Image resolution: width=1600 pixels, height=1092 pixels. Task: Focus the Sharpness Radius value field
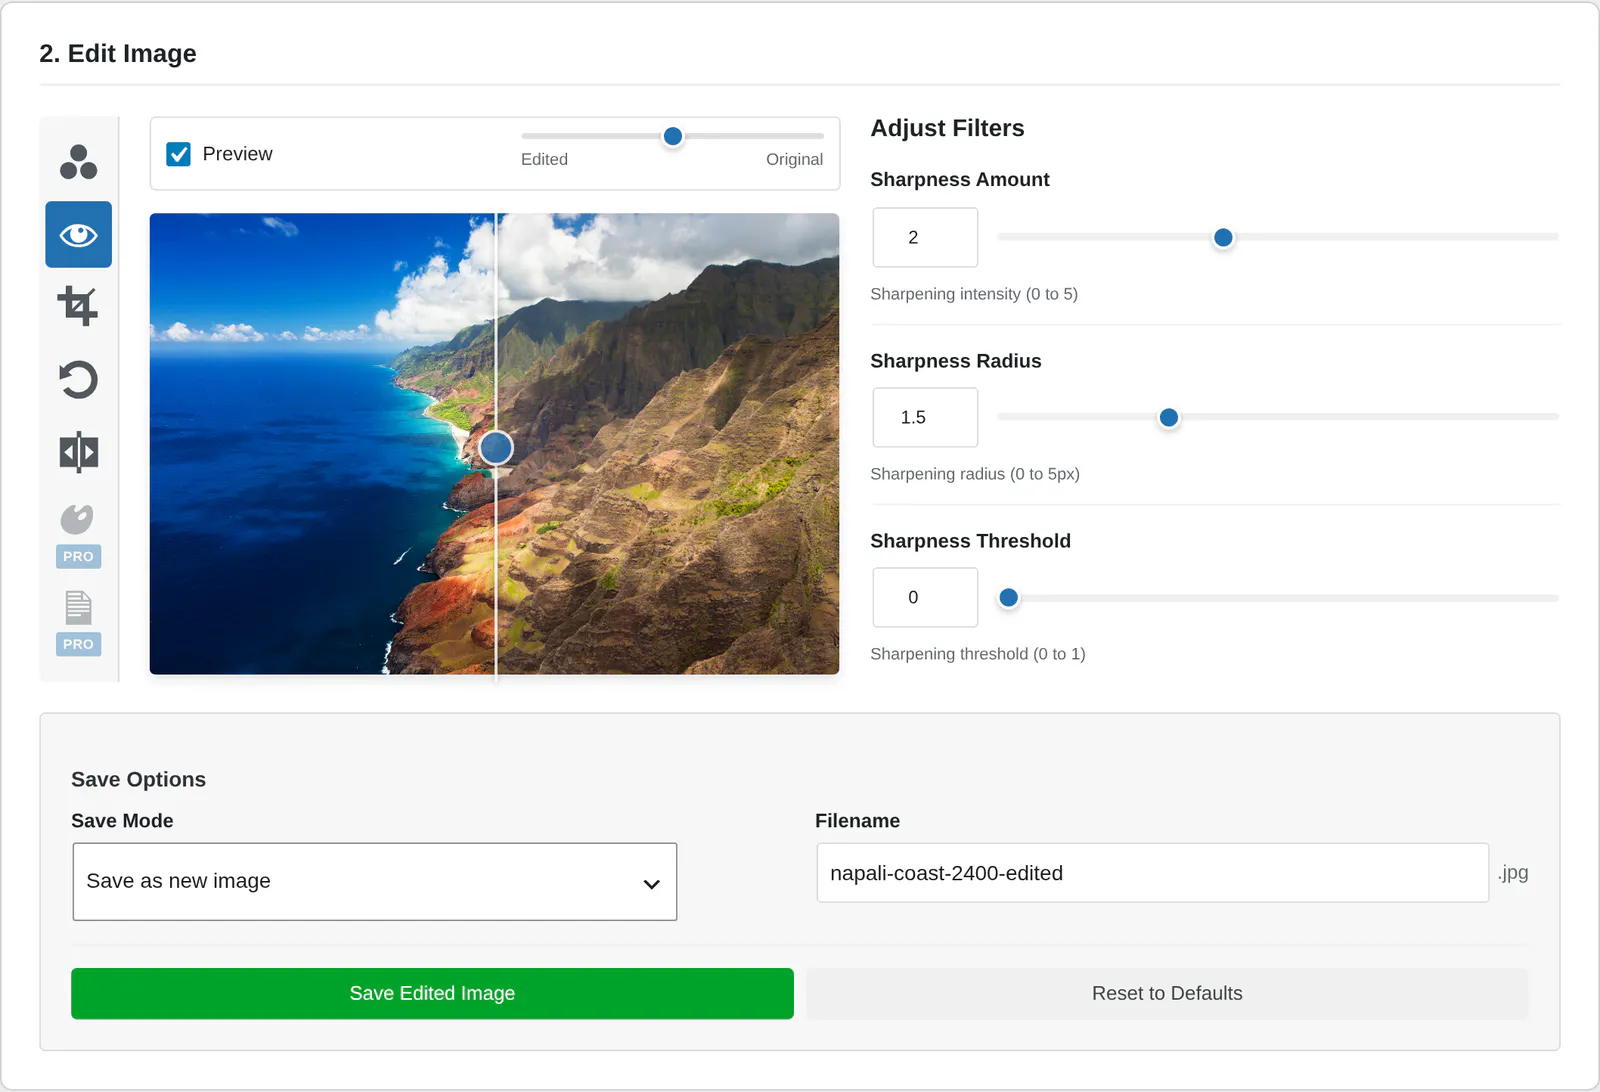click(x=925, y=417)
